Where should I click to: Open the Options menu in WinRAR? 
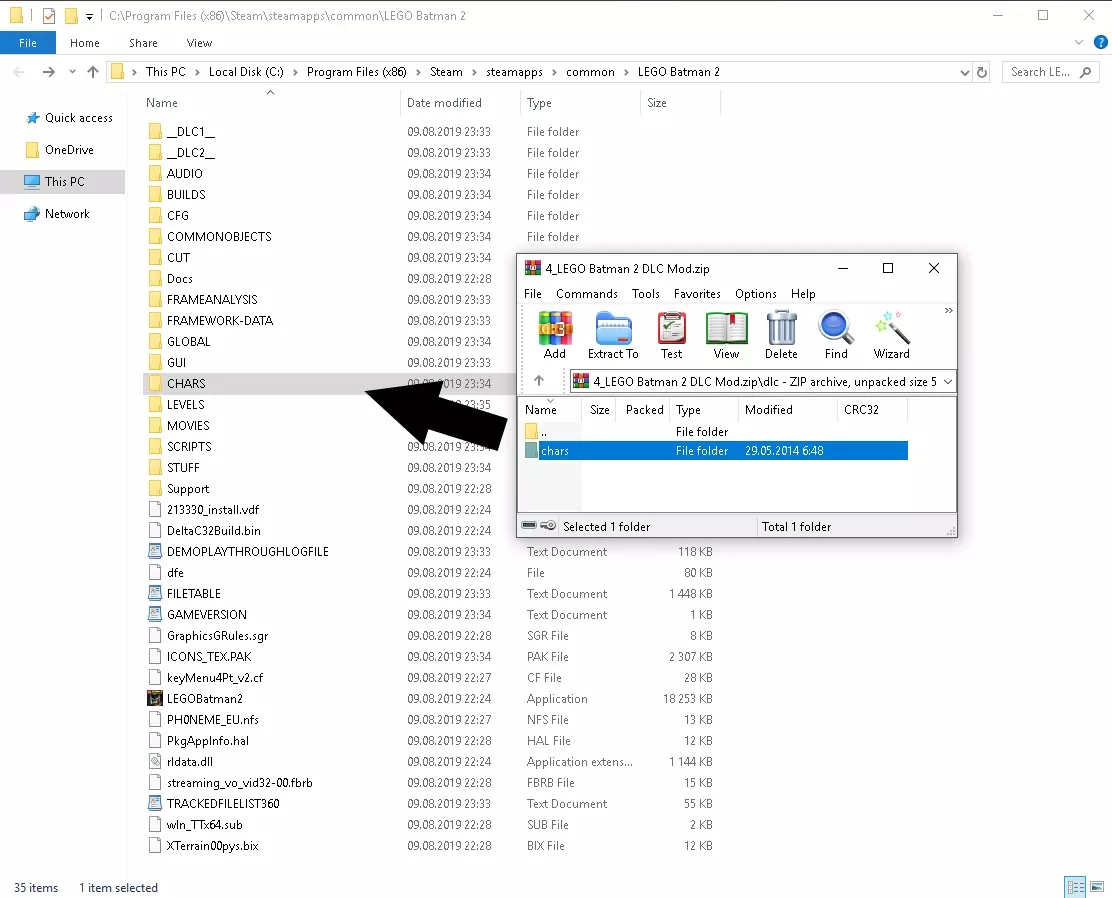click(x=755, y=294)
